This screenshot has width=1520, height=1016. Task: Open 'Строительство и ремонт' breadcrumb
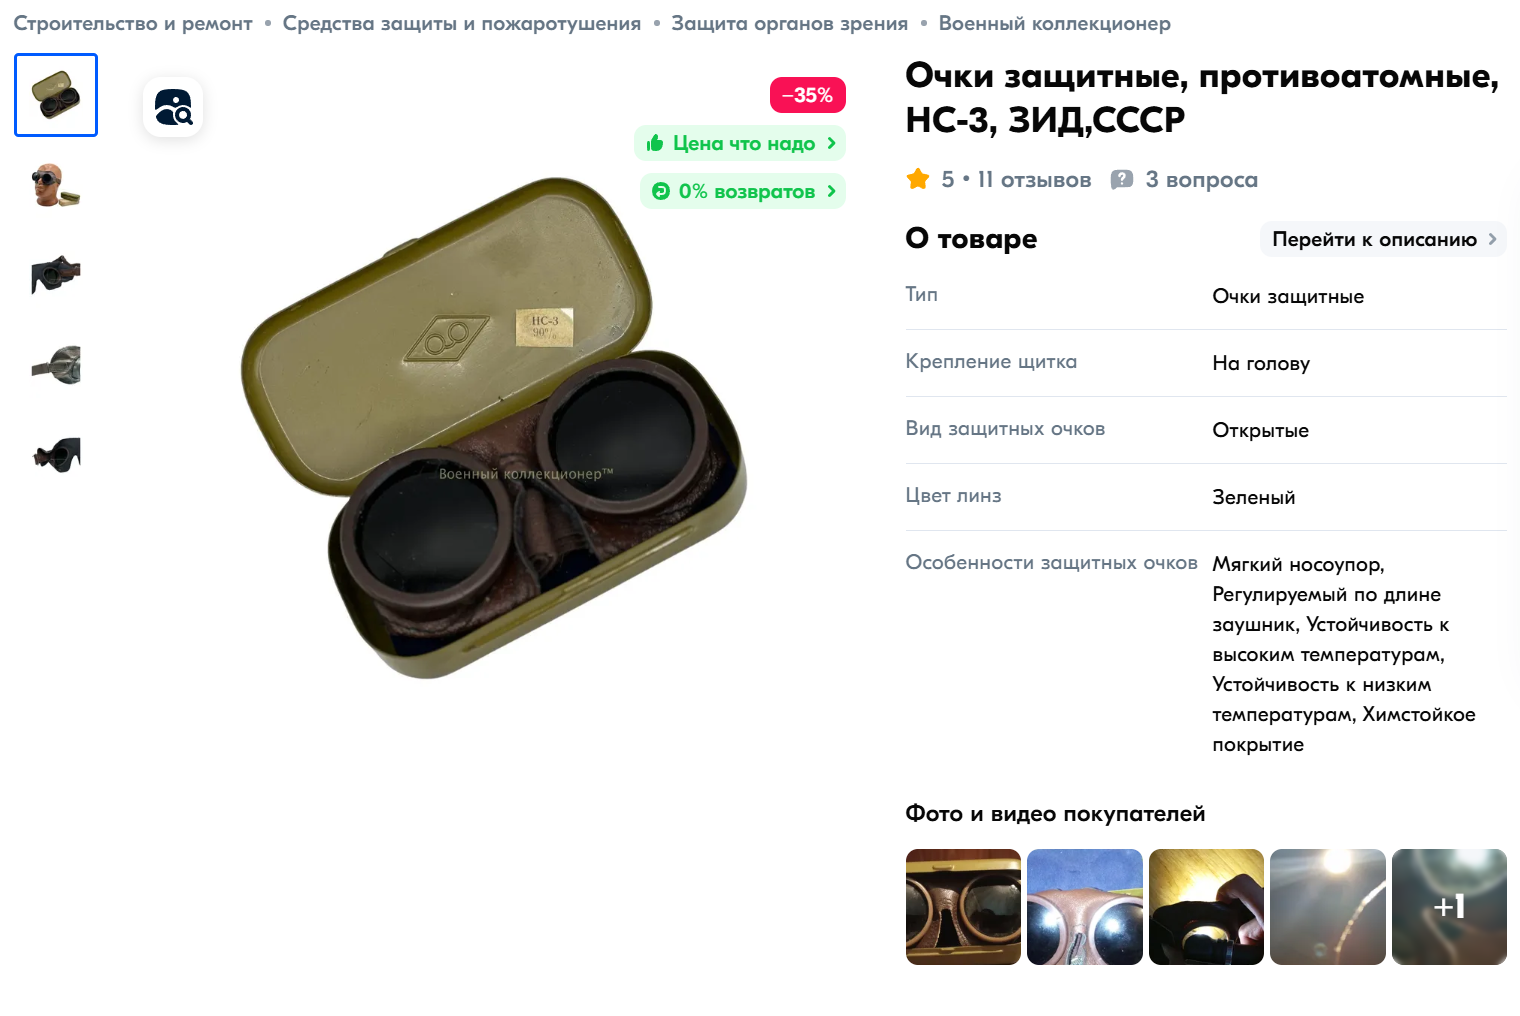[133, 23]
